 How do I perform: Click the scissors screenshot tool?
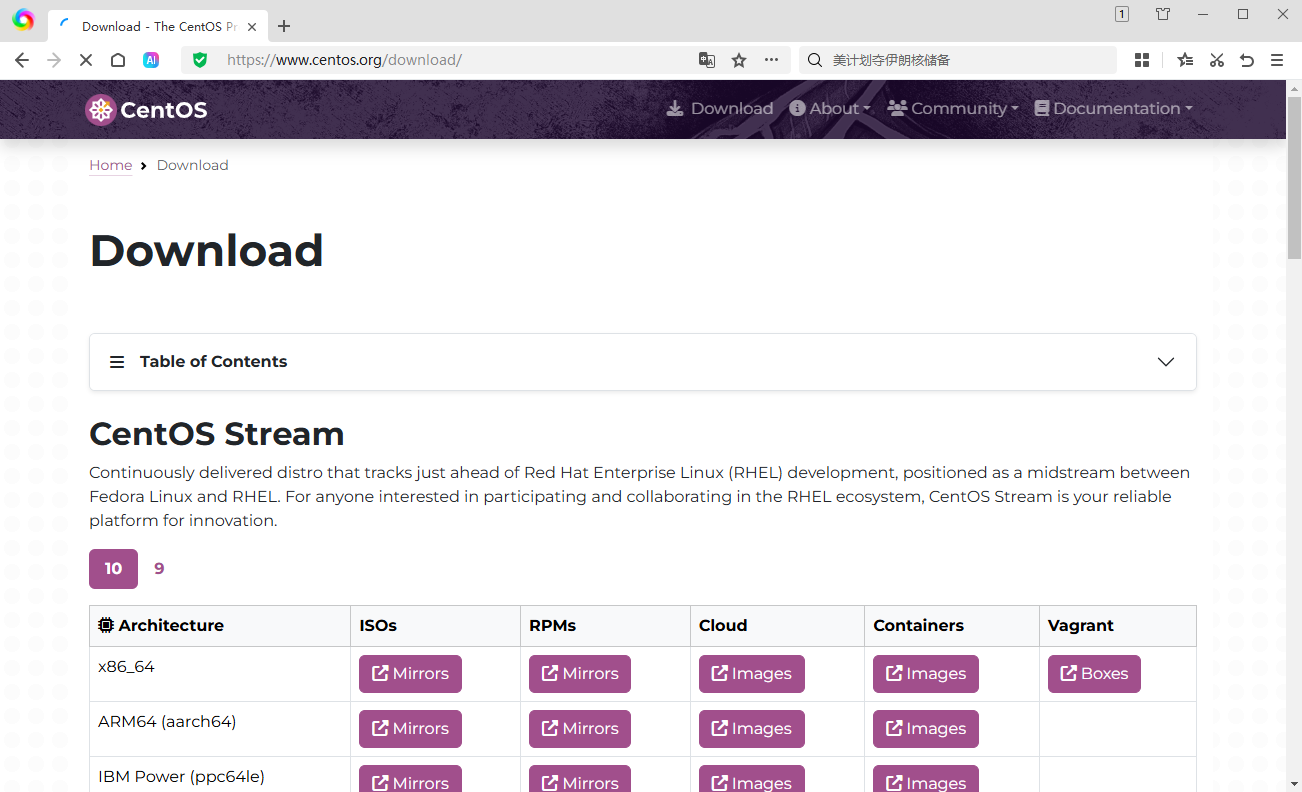point(1216,60)
